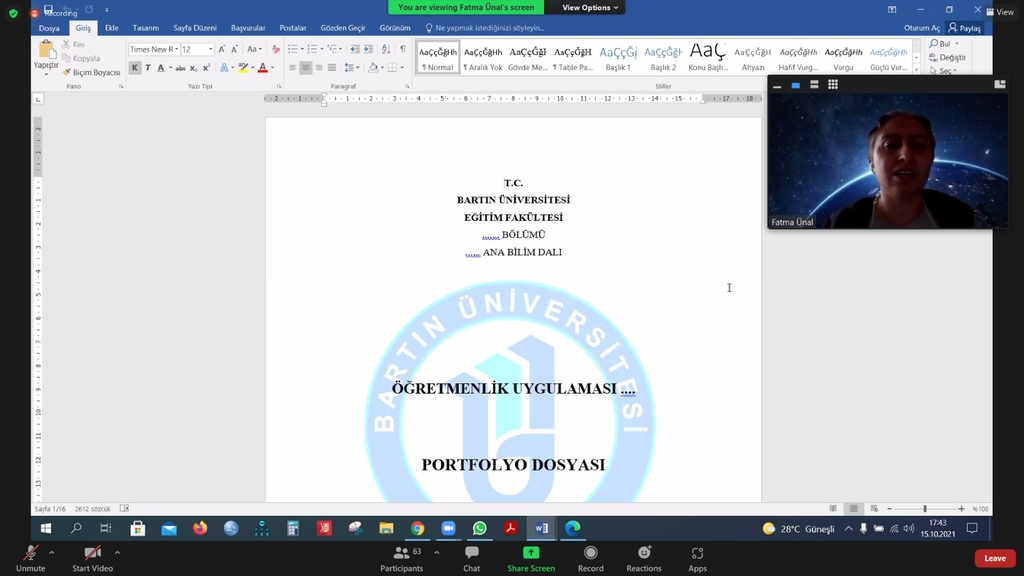Toggle italic (T) formatting

[148, 68]
